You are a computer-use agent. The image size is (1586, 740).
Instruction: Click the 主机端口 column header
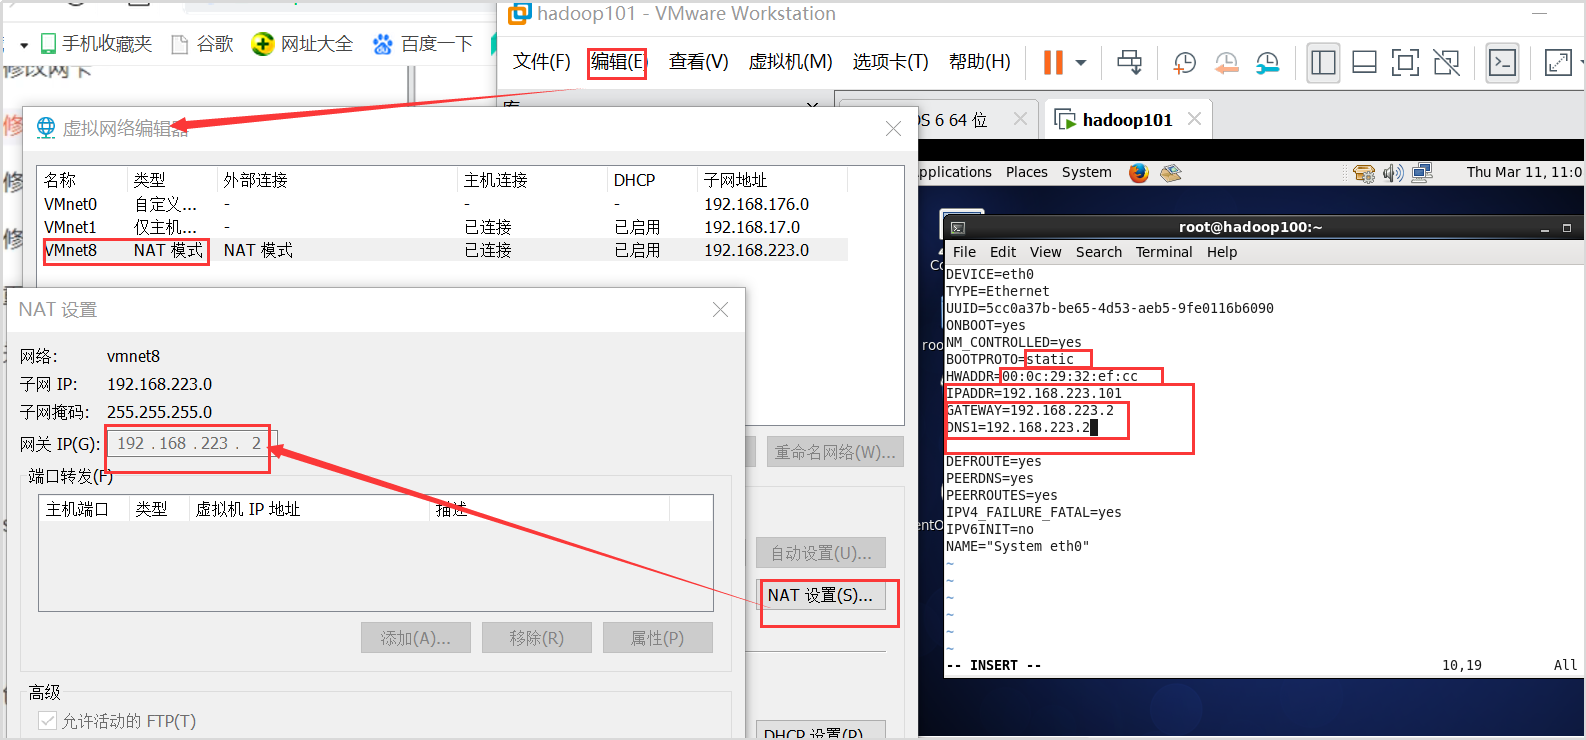(84, 509)
